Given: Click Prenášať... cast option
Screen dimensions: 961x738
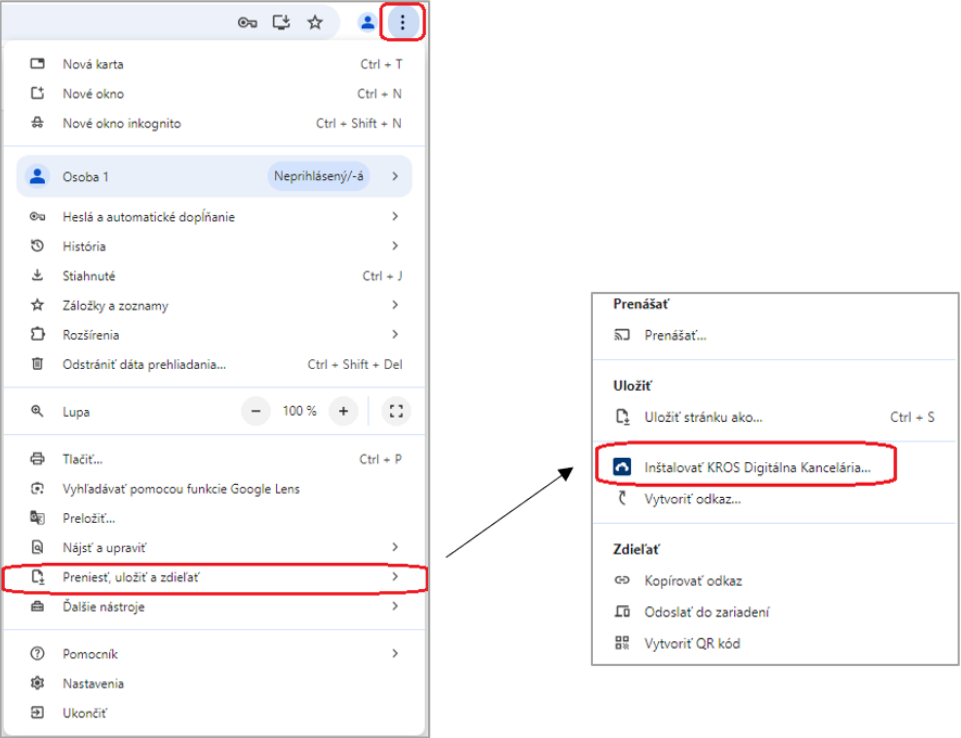Looking at the screenshot, I should click(675, 336).
